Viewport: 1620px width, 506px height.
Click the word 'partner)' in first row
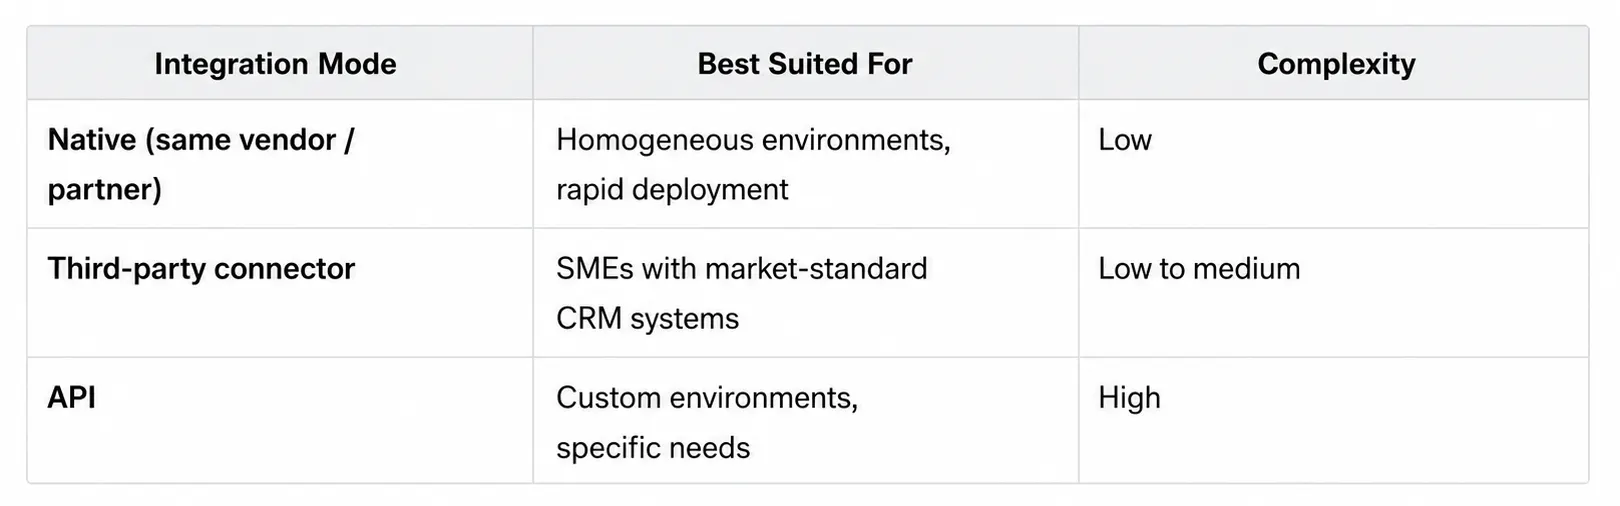[x=104, y=190]
